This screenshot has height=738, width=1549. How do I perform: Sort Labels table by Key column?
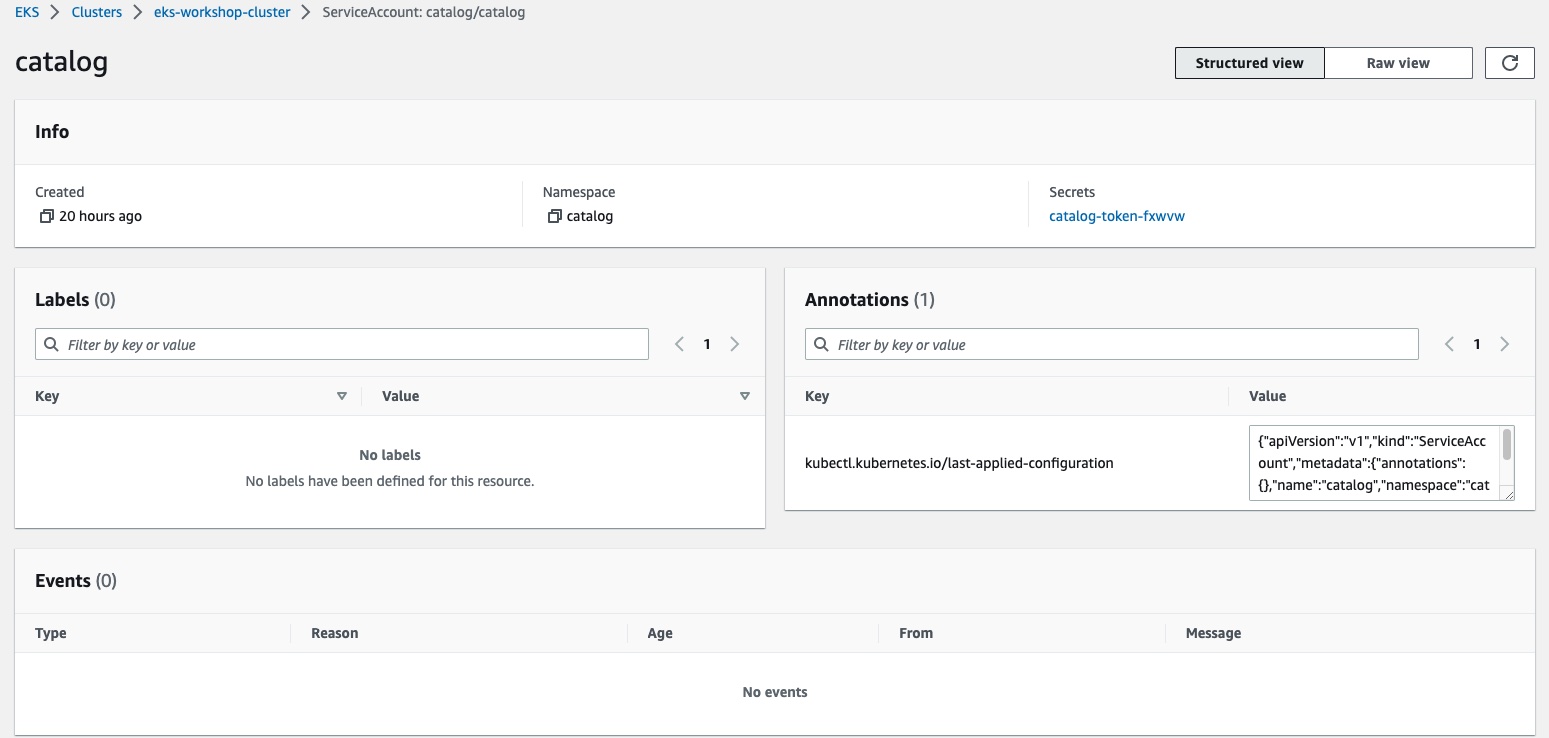[342, 396]
